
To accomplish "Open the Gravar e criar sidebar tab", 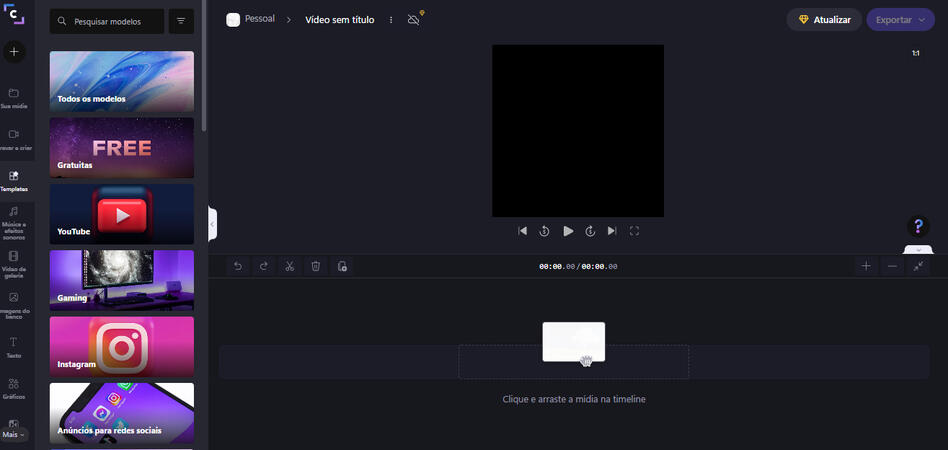I will tap(14, 140).
